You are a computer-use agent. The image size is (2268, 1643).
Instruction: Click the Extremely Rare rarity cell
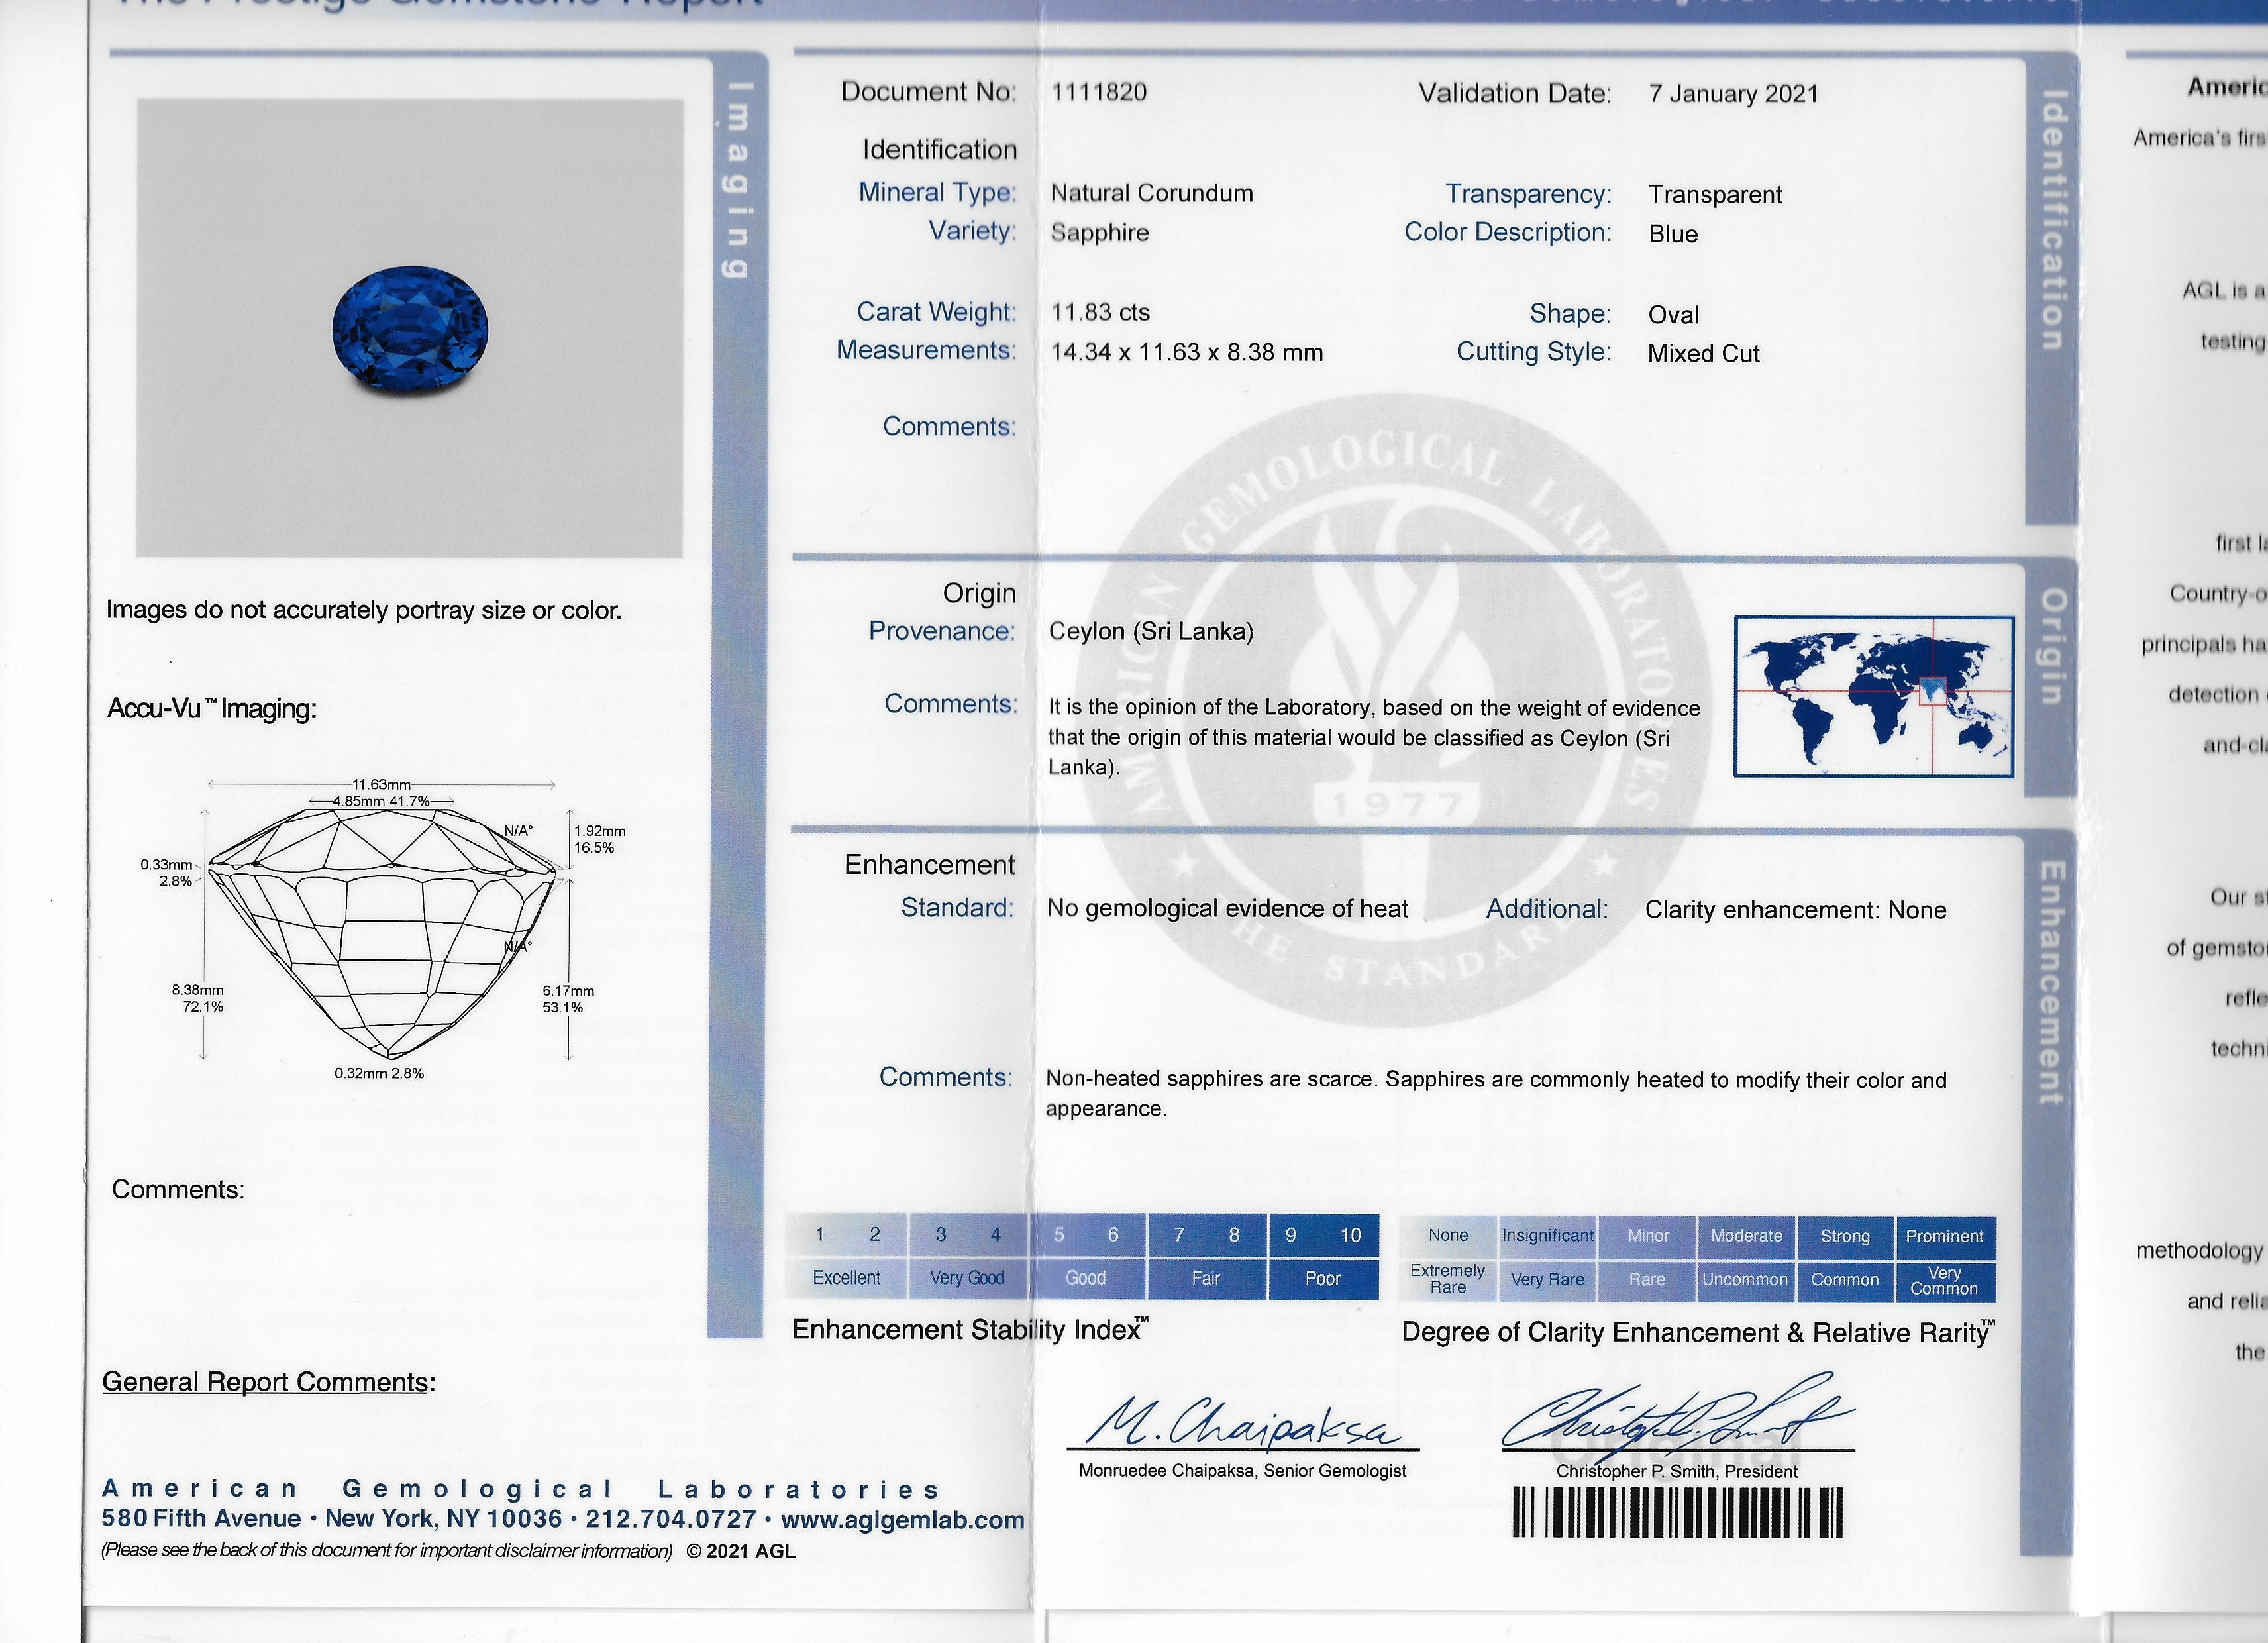pos(1447,1279)
